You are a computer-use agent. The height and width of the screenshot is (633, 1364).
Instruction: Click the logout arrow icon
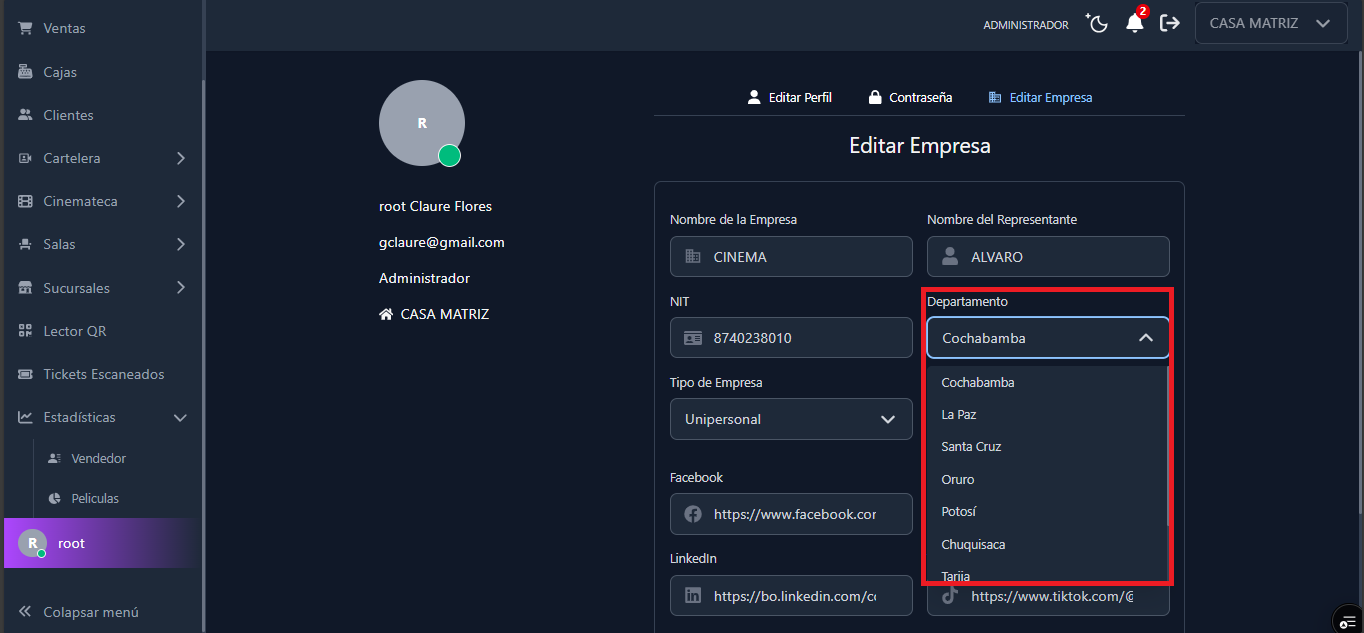(x=1169, y=24)
